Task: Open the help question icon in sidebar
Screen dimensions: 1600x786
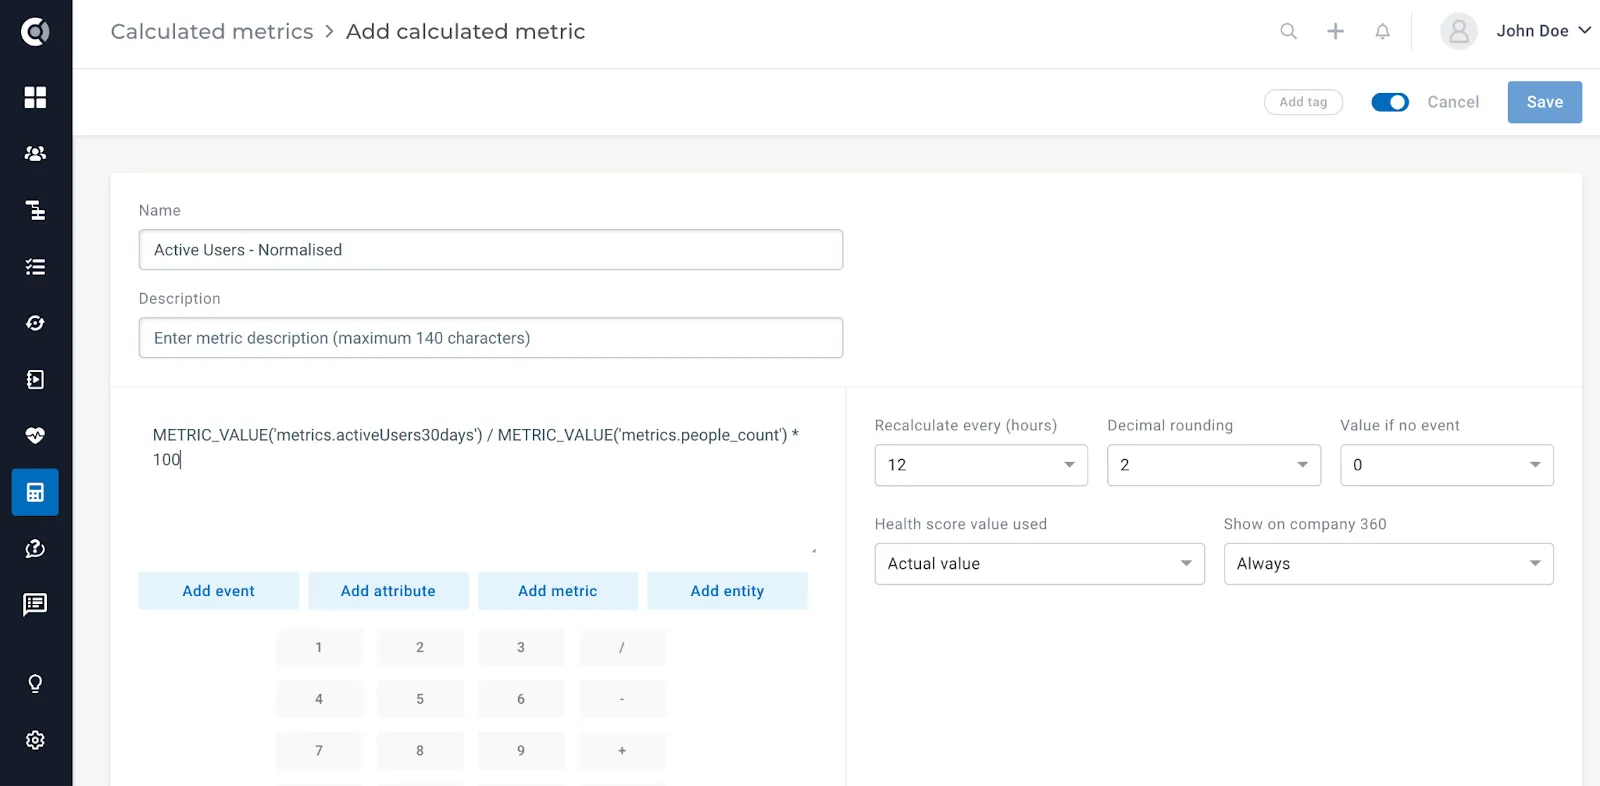Action: (x=35, y=548)
